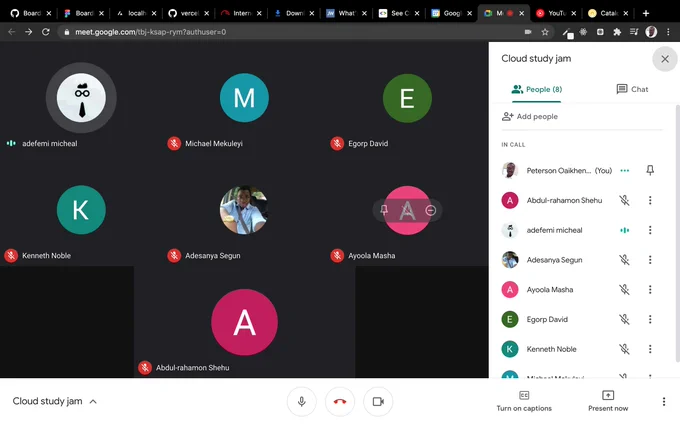Open options for Egorp David
The image size is (680, 425).
pyautogui.click(x=650, y=319)
